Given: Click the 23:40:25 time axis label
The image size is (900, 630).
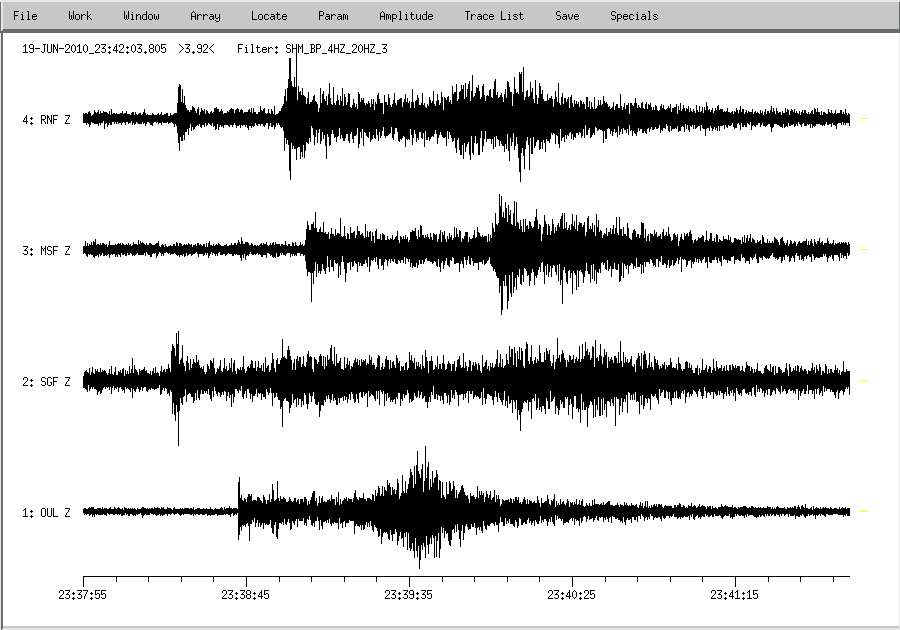Looking at the screenshot, I should coord(572,594).
